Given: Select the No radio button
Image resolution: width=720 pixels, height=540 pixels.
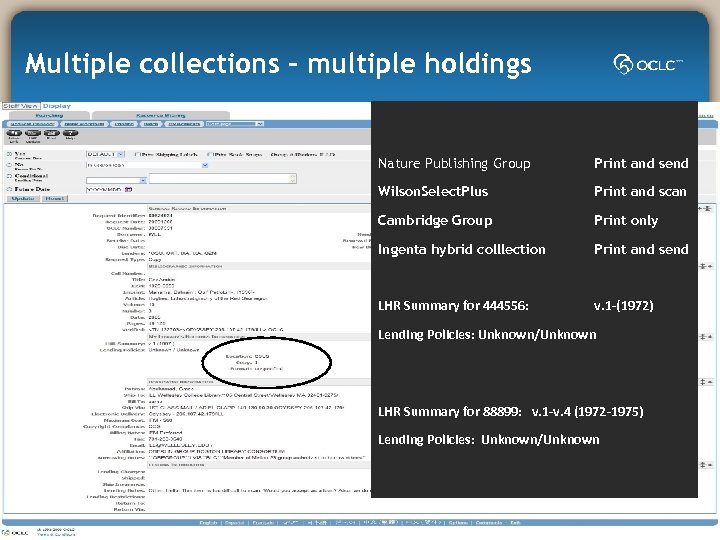Looking at the screenshot, I should click(9, 165).
